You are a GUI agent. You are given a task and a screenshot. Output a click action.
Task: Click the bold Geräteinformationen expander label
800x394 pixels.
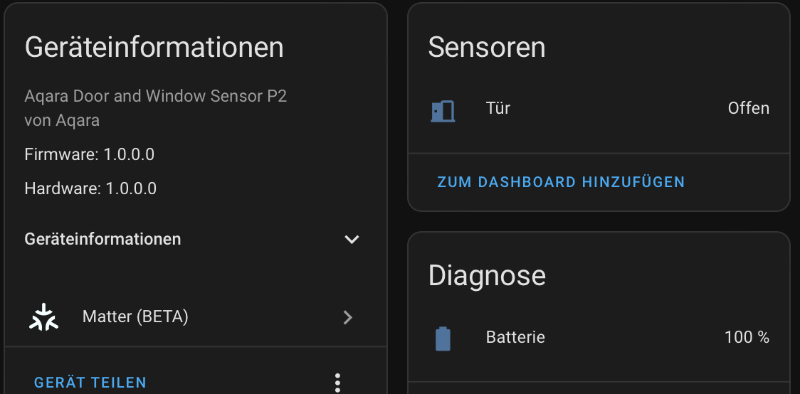(103, 239)
